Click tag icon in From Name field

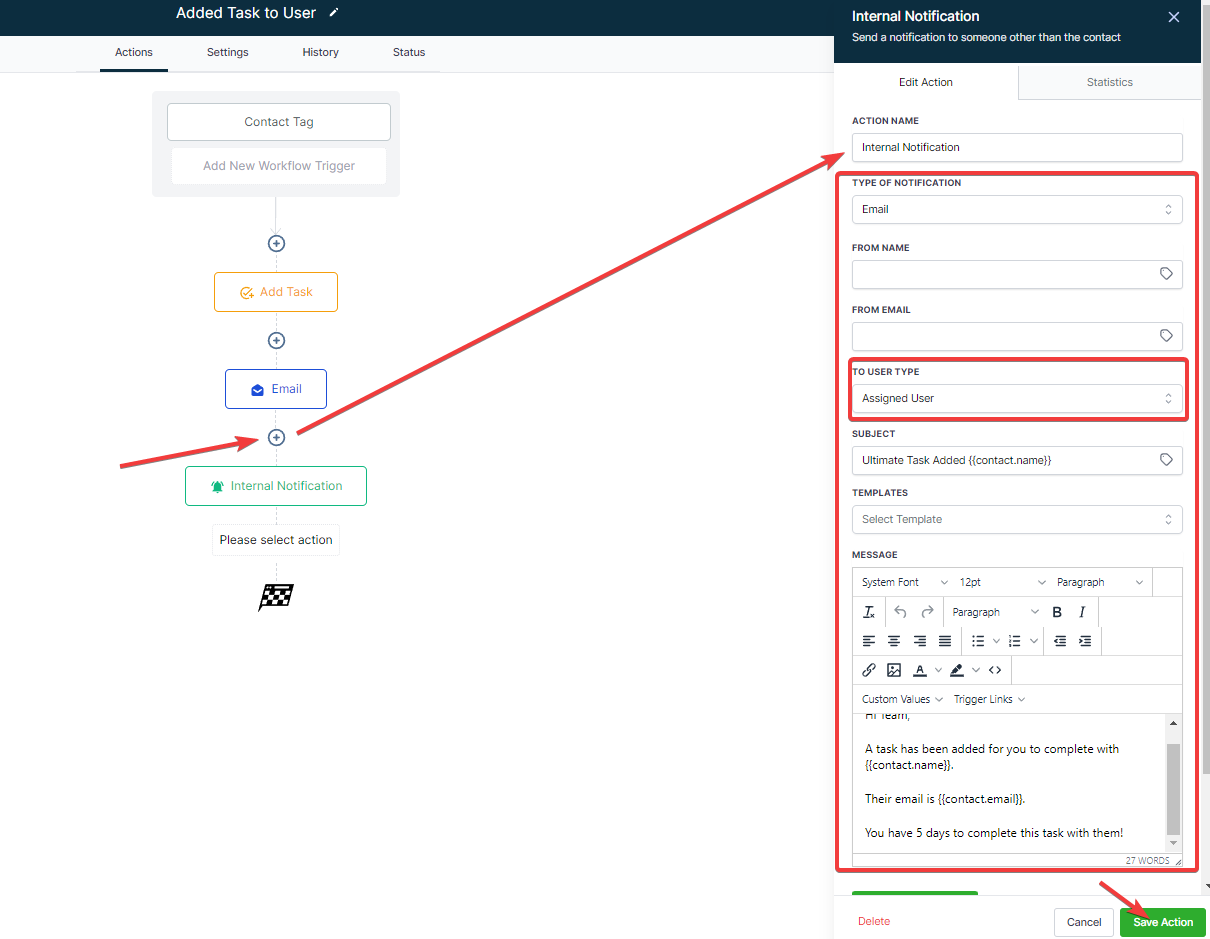coord(1166,273)
